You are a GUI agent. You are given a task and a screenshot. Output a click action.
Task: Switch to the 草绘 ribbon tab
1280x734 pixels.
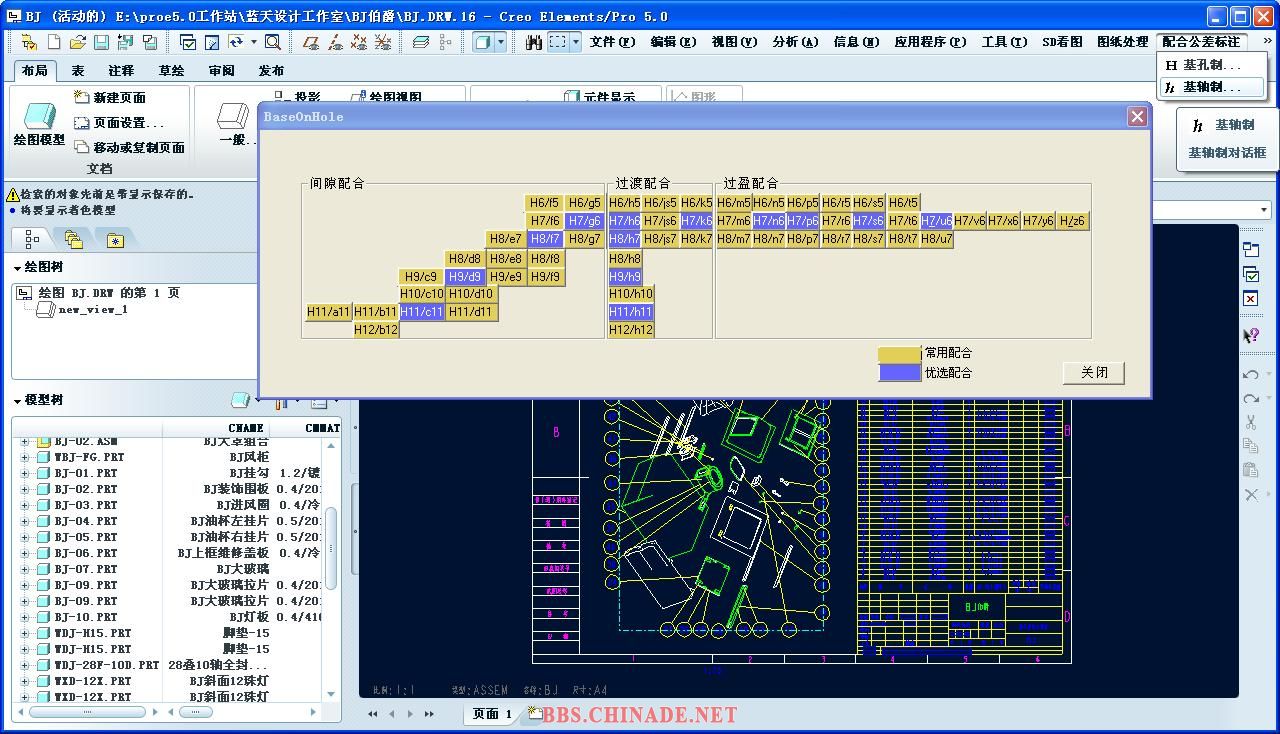pyautogui.click(x=171, y=71)
